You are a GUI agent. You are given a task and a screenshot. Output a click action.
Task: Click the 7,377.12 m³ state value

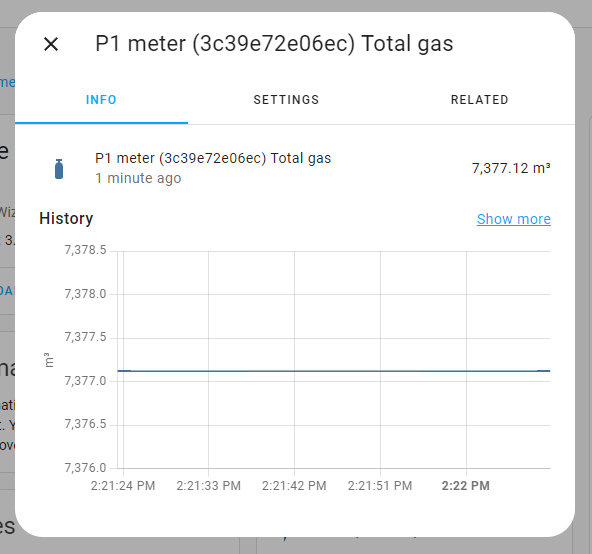click(x=511, y=168)
